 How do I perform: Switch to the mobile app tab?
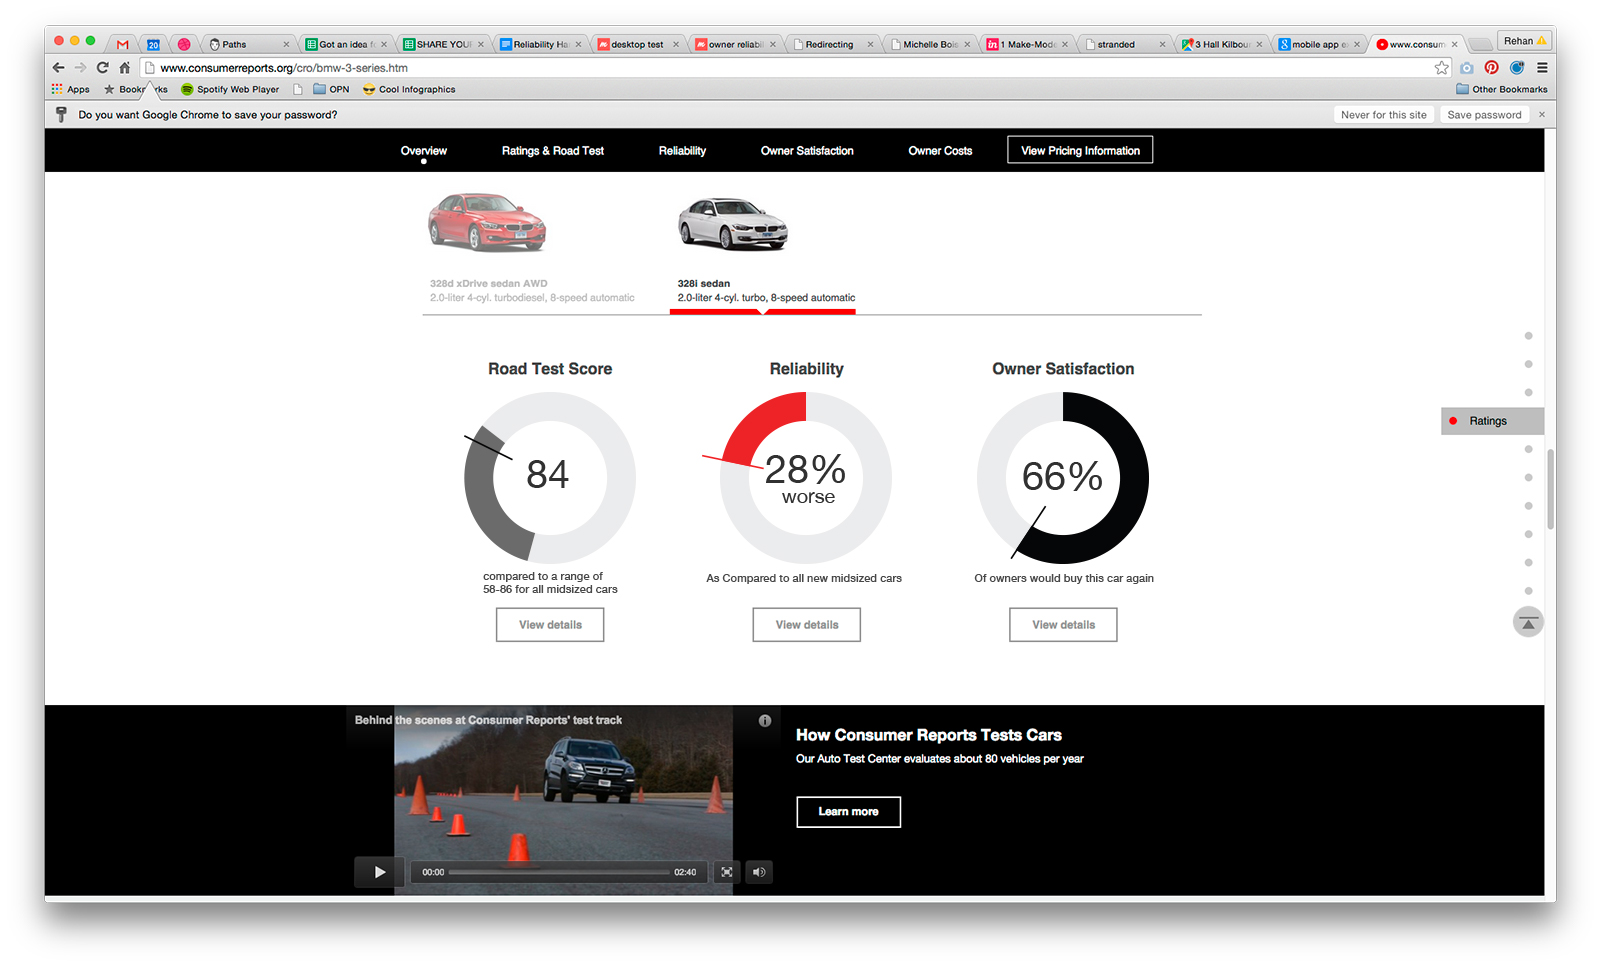(x=1319, y=44)
